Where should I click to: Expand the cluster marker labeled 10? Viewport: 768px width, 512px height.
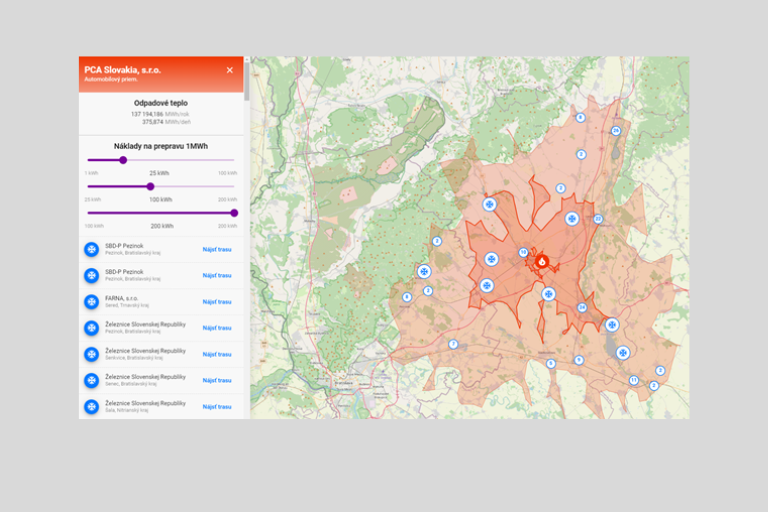click(523, 252)
